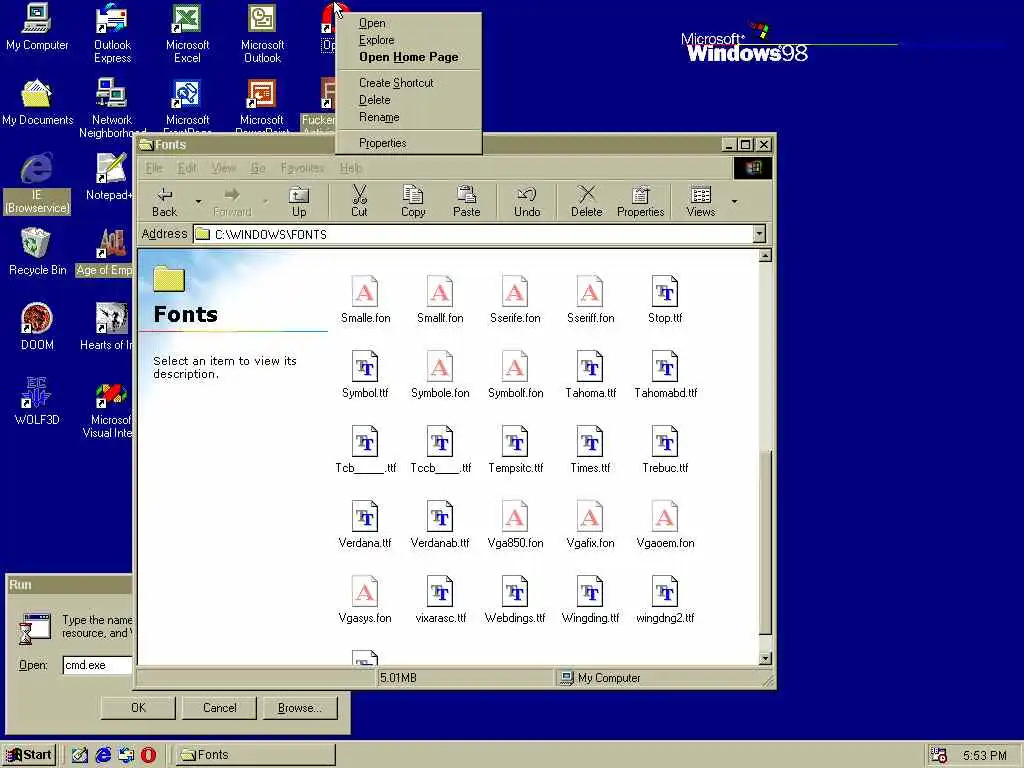Open the Recycle Bin icon
This screenshot has height=768, width=1024.
pos(37,251)
